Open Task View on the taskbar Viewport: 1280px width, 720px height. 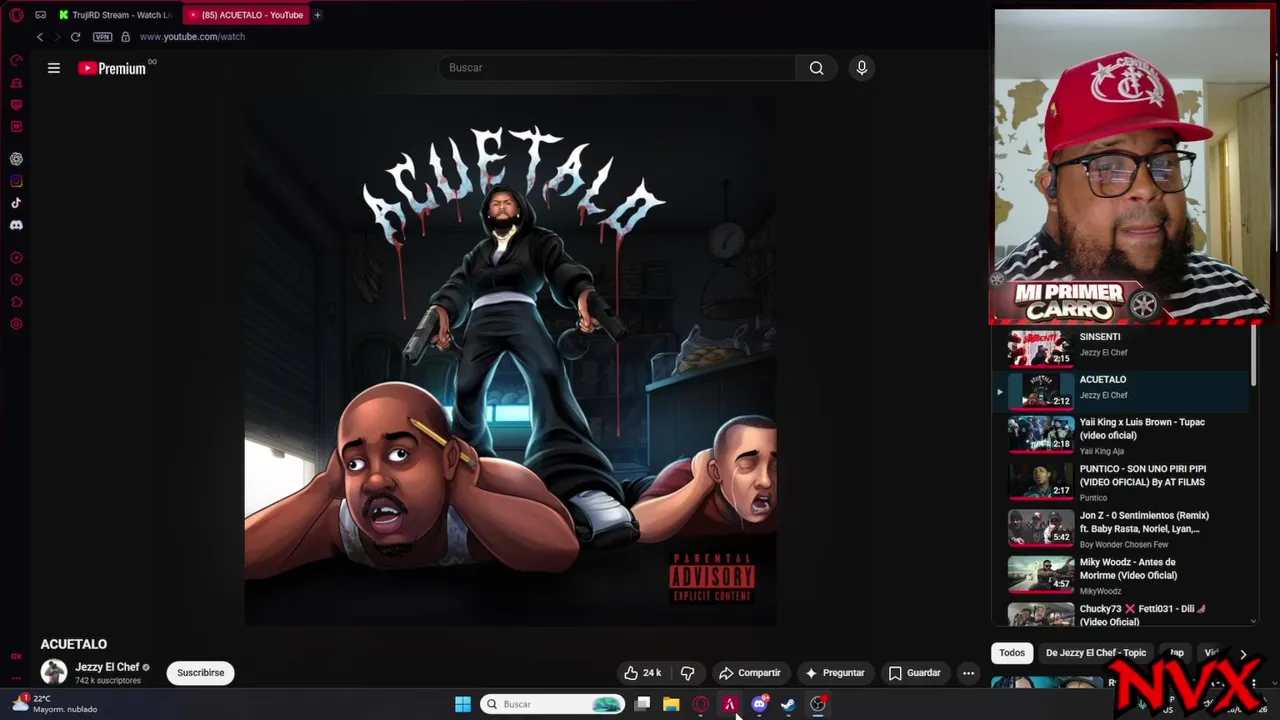pyautogui.click(x=642, y=704)
